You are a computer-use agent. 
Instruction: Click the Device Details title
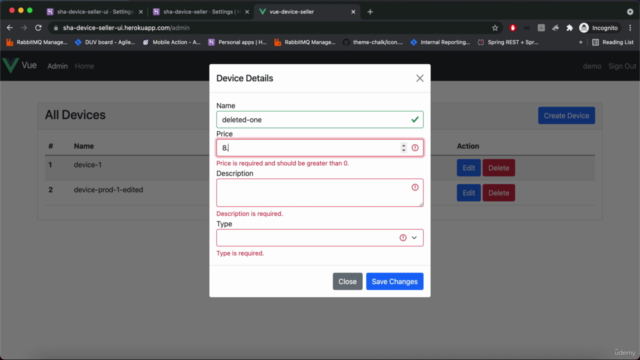pos(244,78)
